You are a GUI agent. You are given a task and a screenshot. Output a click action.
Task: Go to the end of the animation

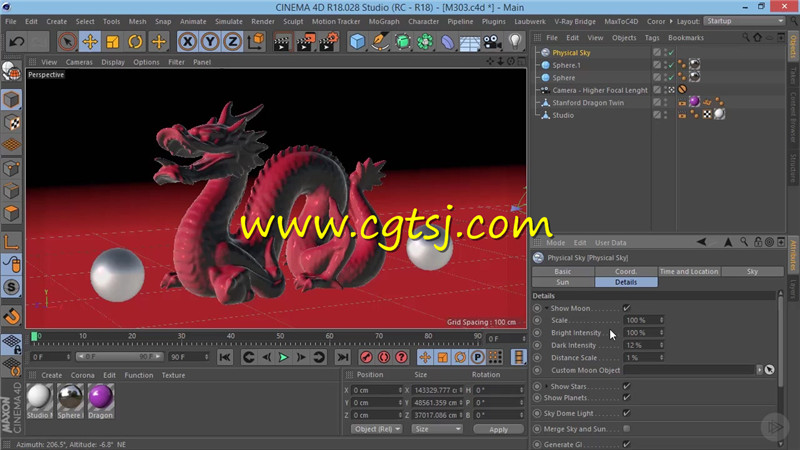(x=343, y=358)
